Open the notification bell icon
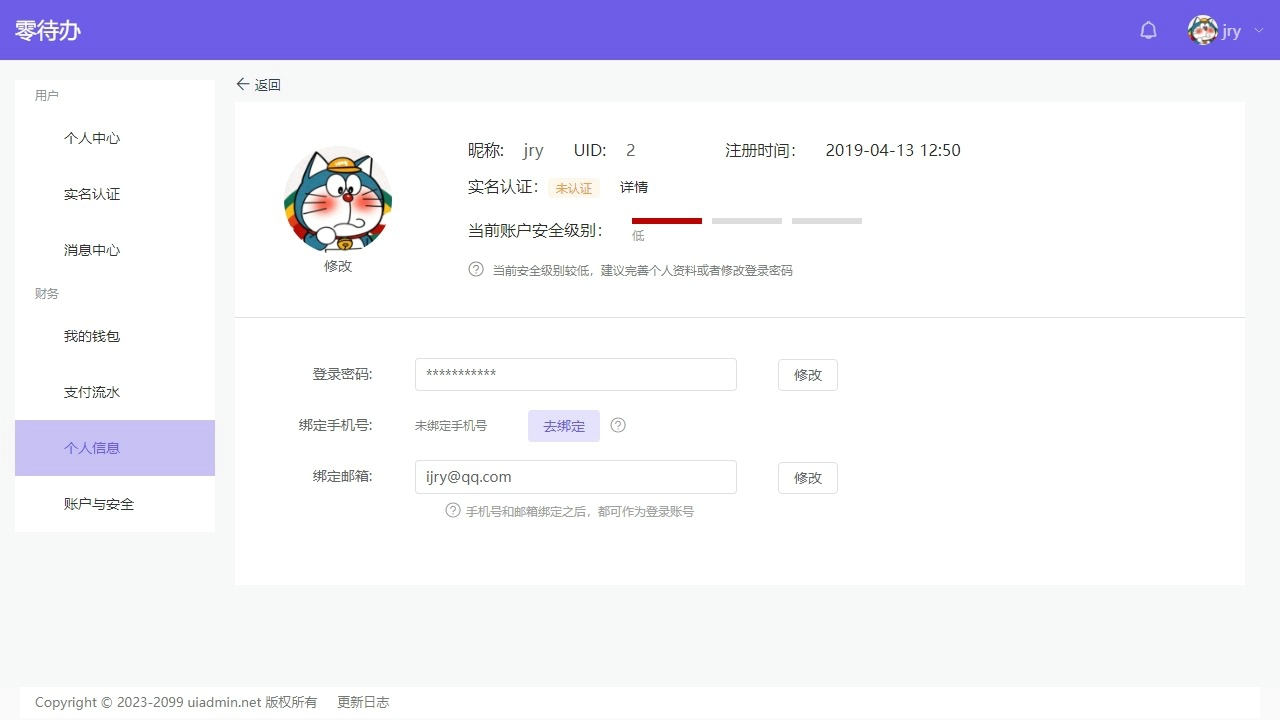This screenshot has height=720, width=1280. coord(1148,31)
